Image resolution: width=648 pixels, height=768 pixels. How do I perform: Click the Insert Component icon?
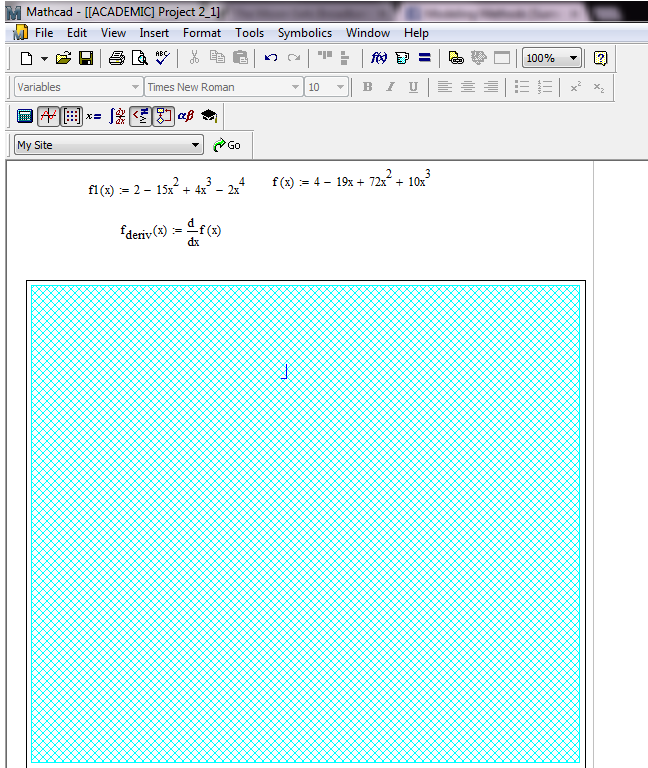[x=479, y=58]
